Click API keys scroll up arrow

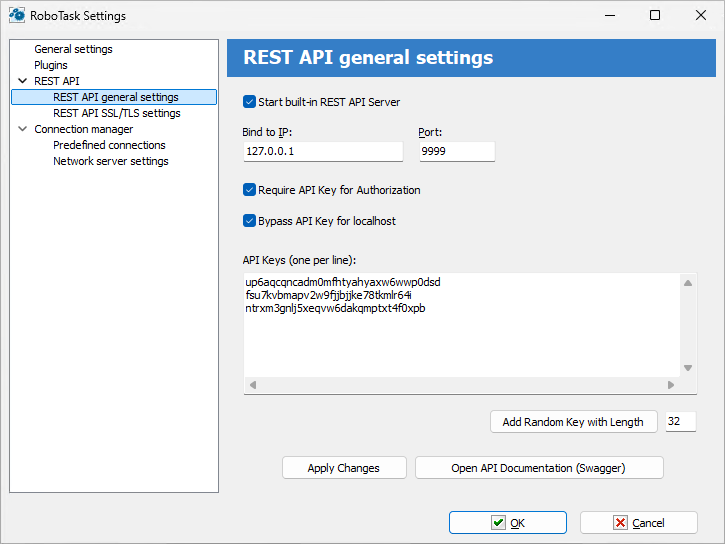pos(688,283)
